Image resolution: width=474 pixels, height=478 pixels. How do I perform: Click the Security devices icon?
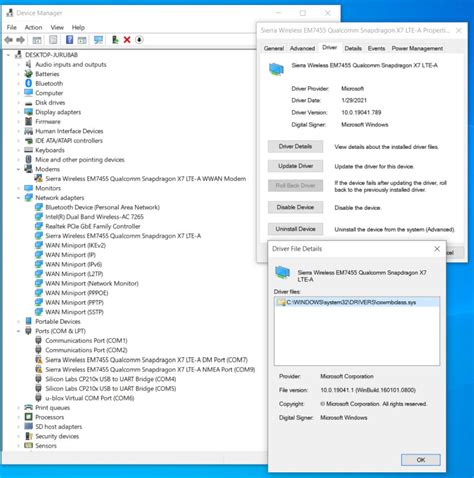click(29, 436)
